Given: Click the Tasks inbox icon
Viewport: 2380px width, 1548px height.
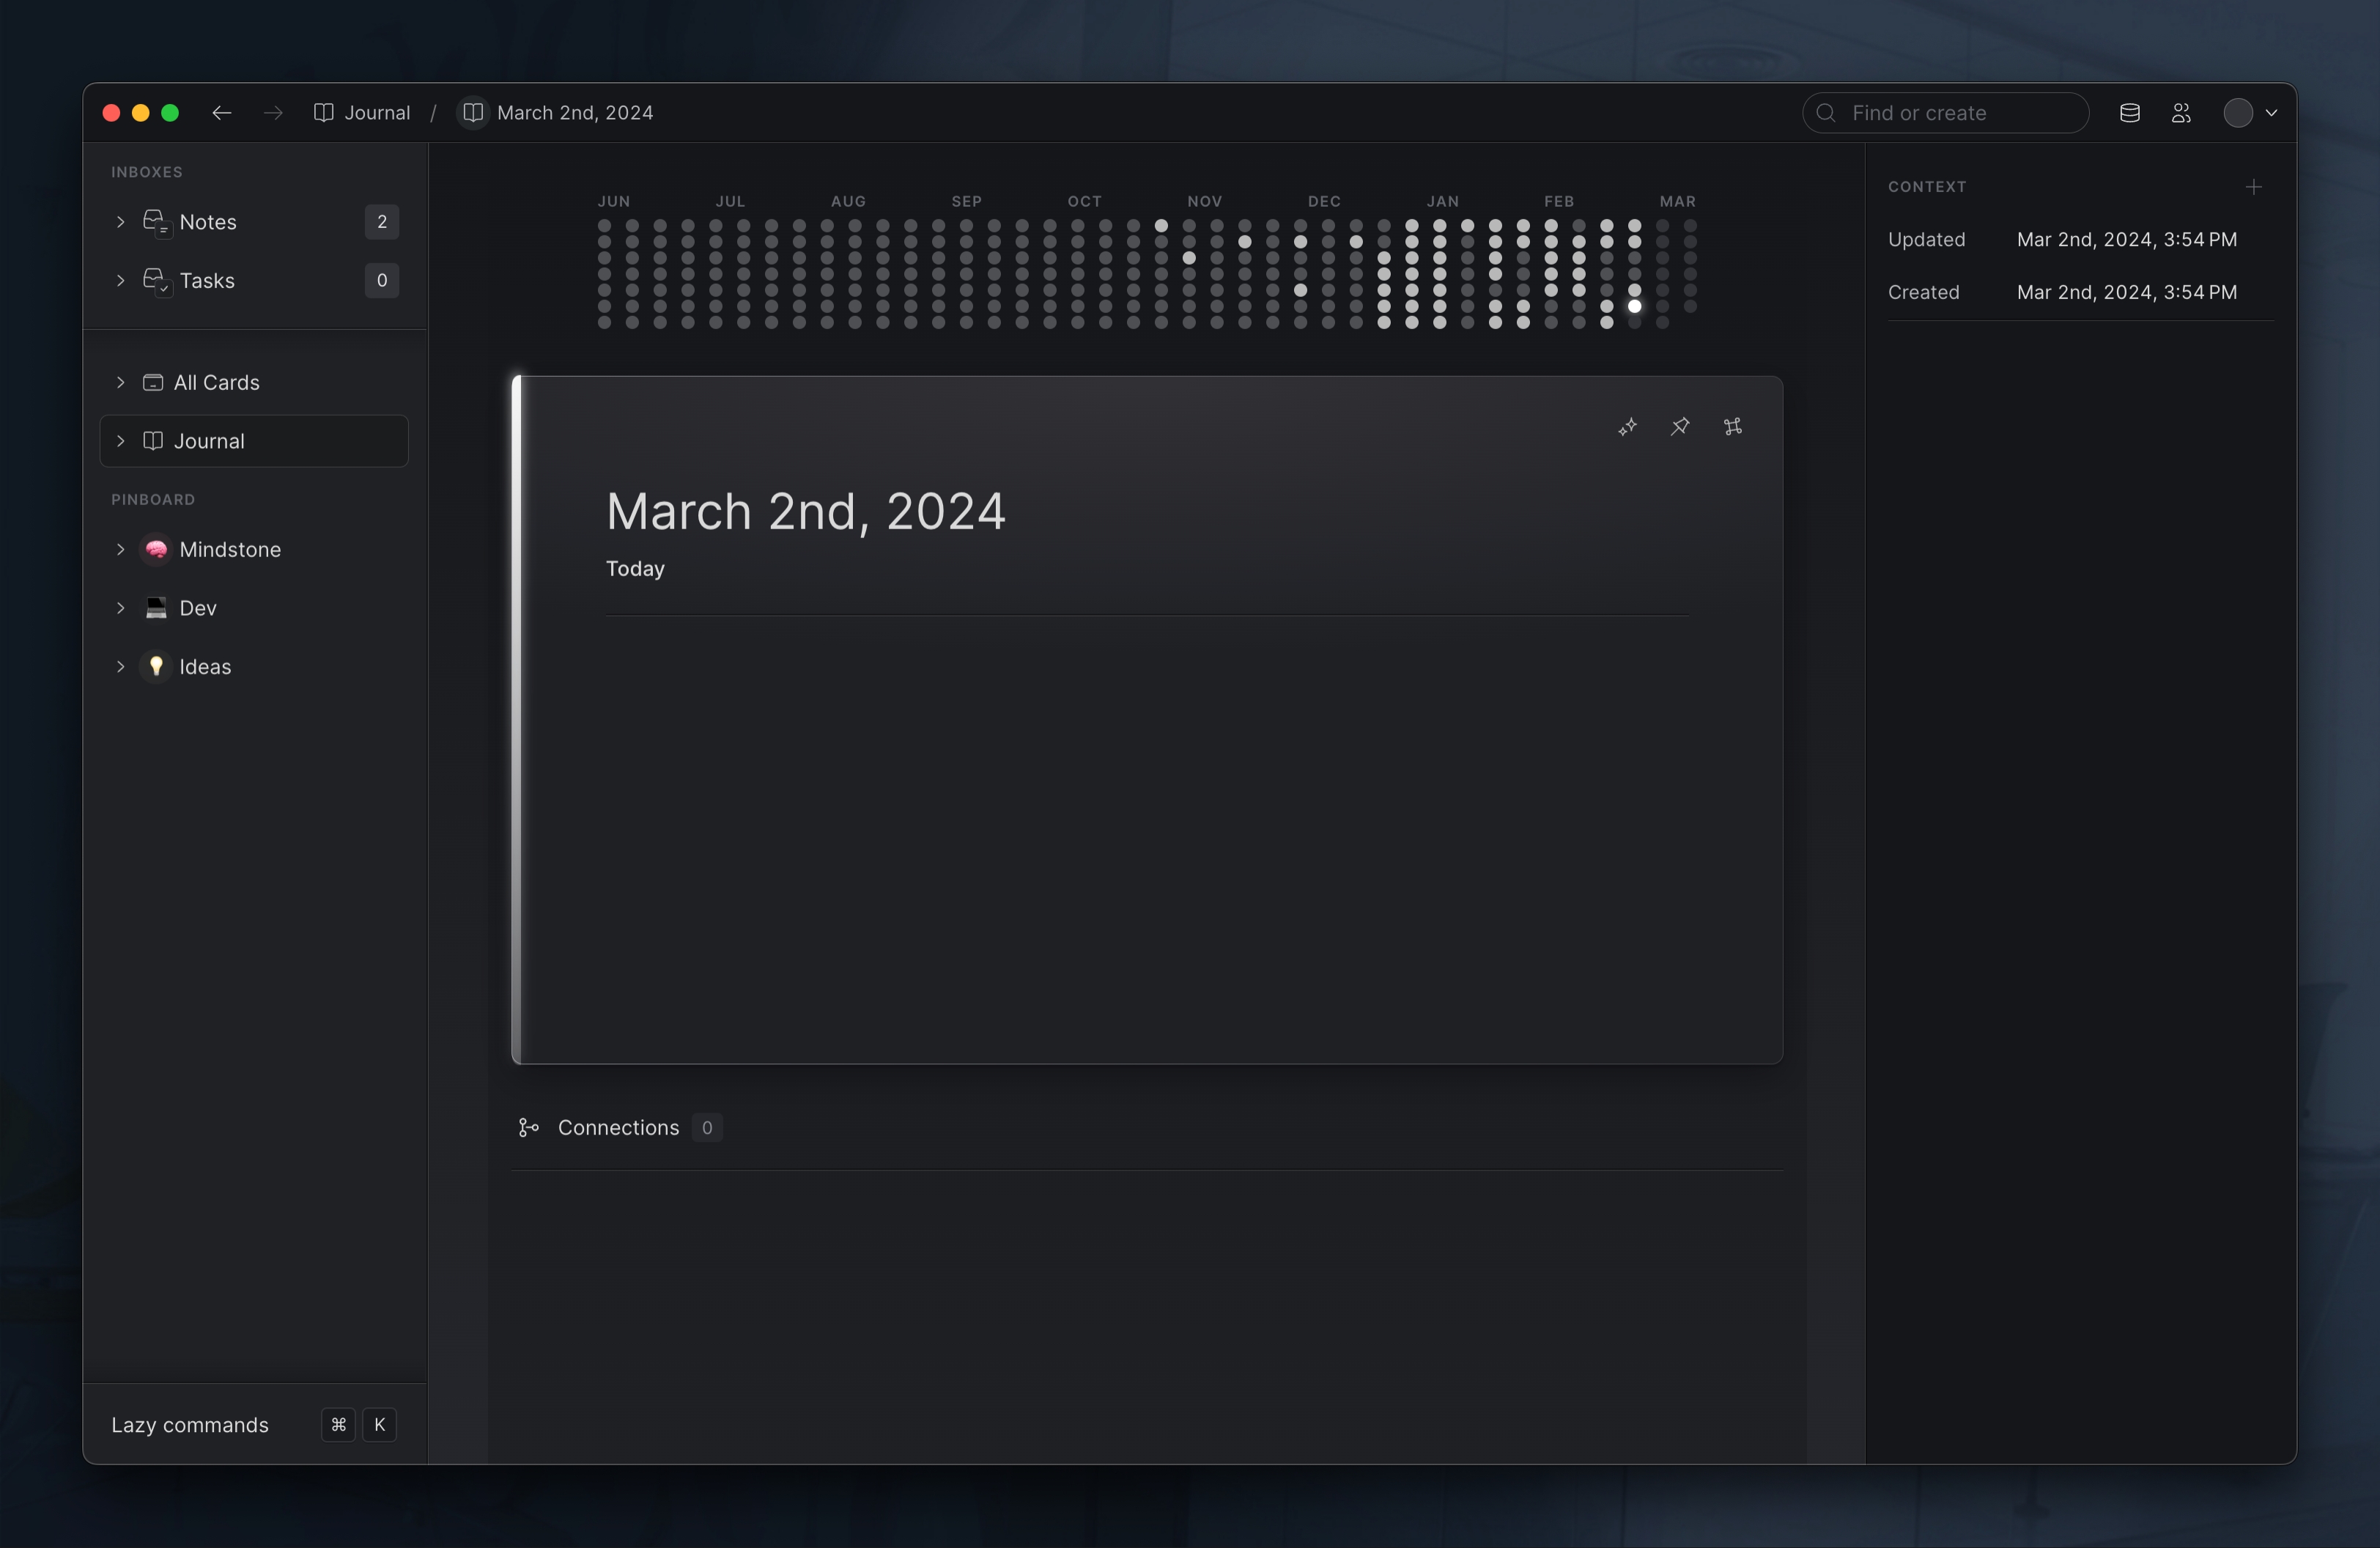Looking at the screenshot, I should 157,281.
